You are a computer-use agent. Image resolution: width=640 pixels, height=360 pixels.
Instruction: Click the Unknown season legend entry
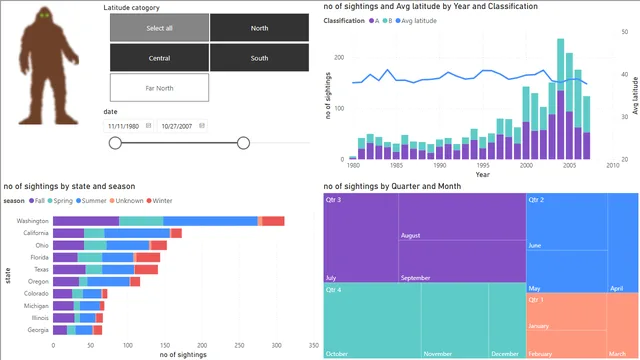(127, 201)
